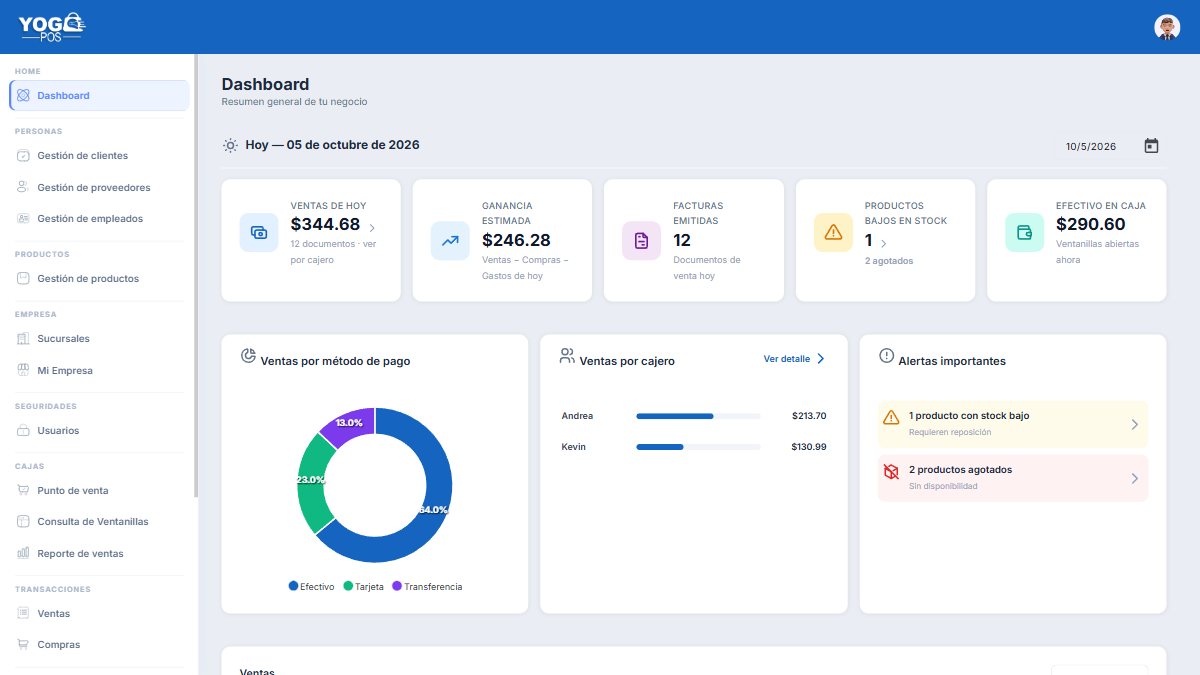Expand Productos bajos en stock chevron
This screenshot has height=675, width=1200.
(x=883, y=243)
